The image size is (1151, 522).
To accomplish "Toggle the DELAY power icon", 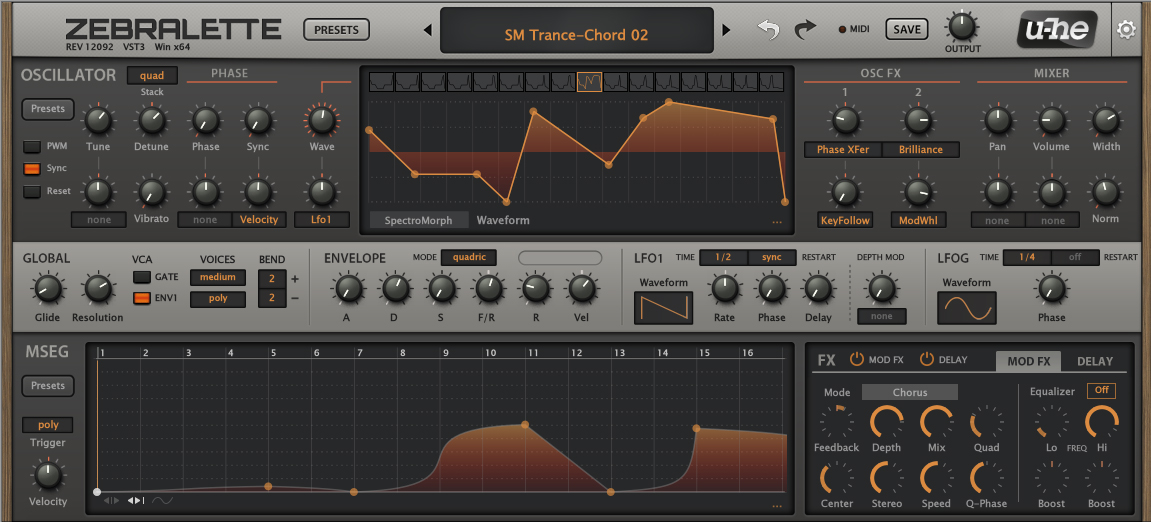I will point(926,360).
